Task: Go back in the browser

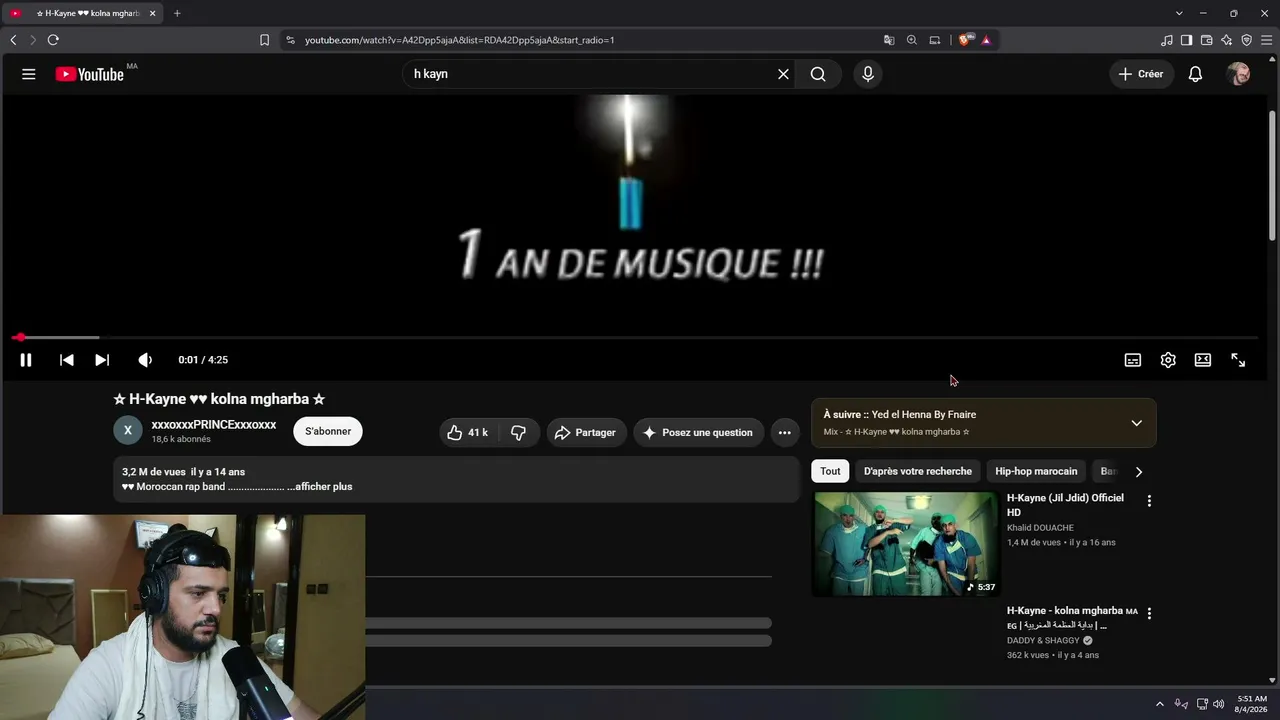Action: [x=13, y=40]
